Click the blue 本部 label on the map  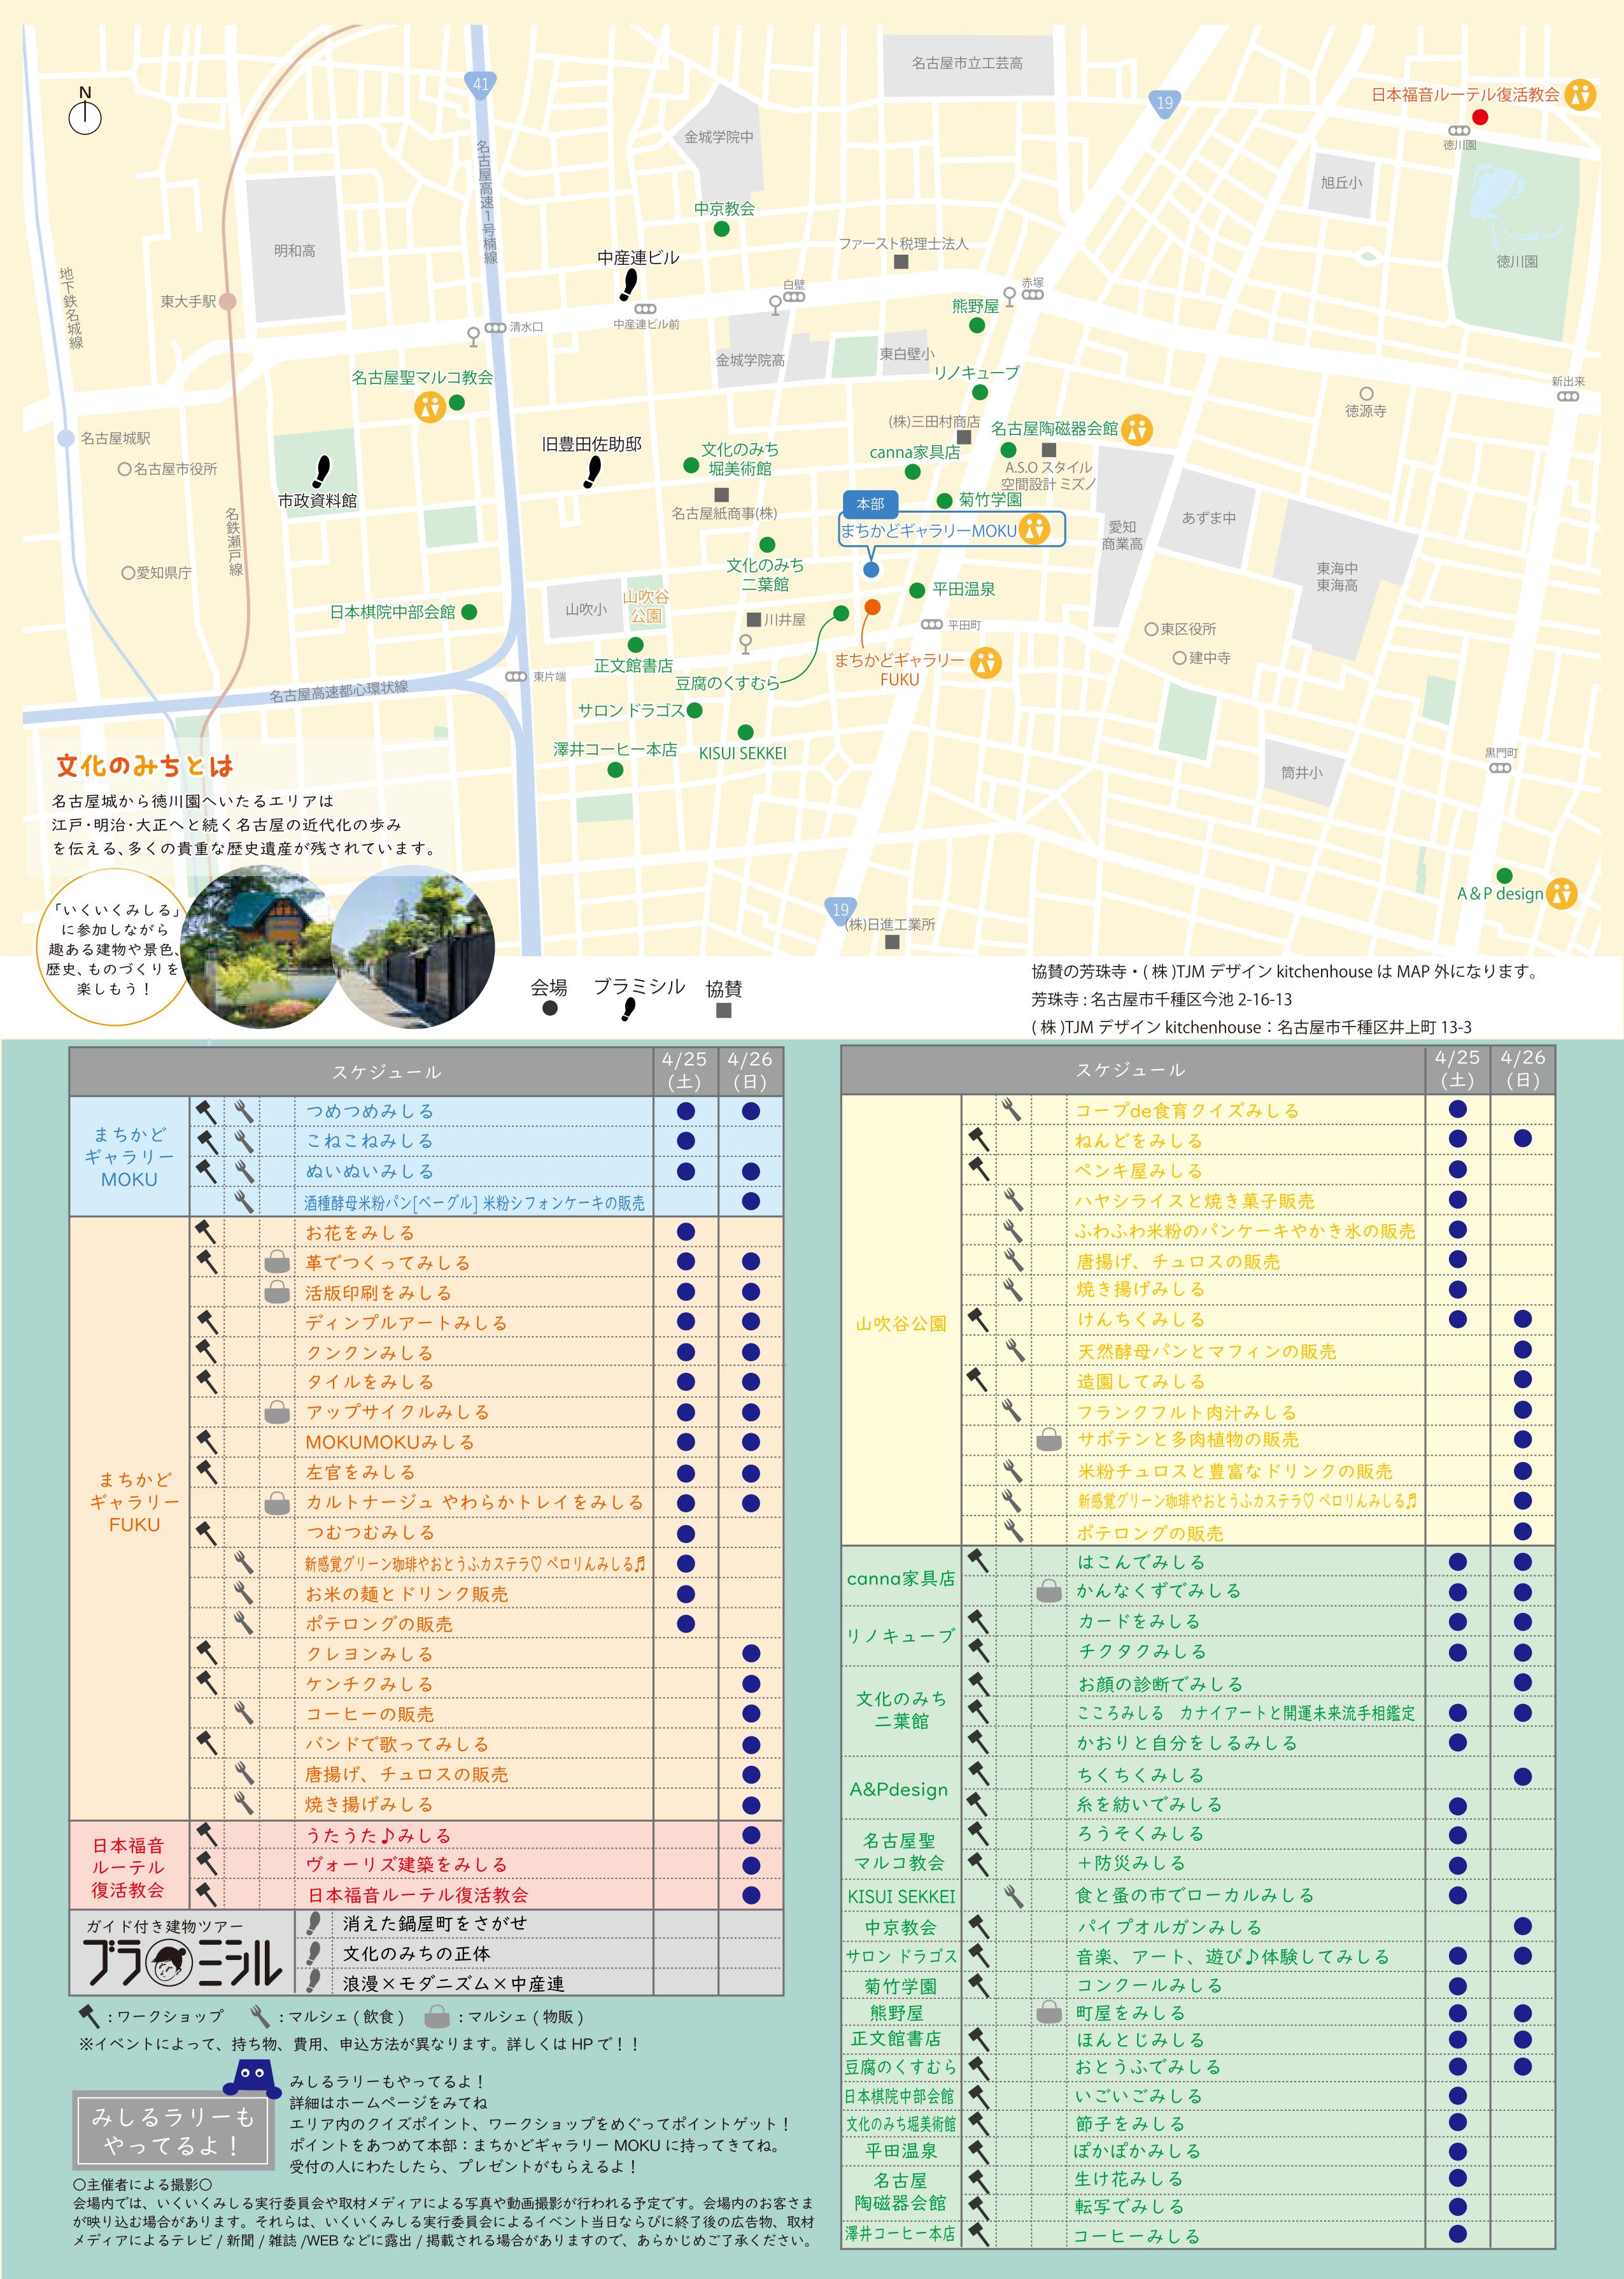[870, 504]
